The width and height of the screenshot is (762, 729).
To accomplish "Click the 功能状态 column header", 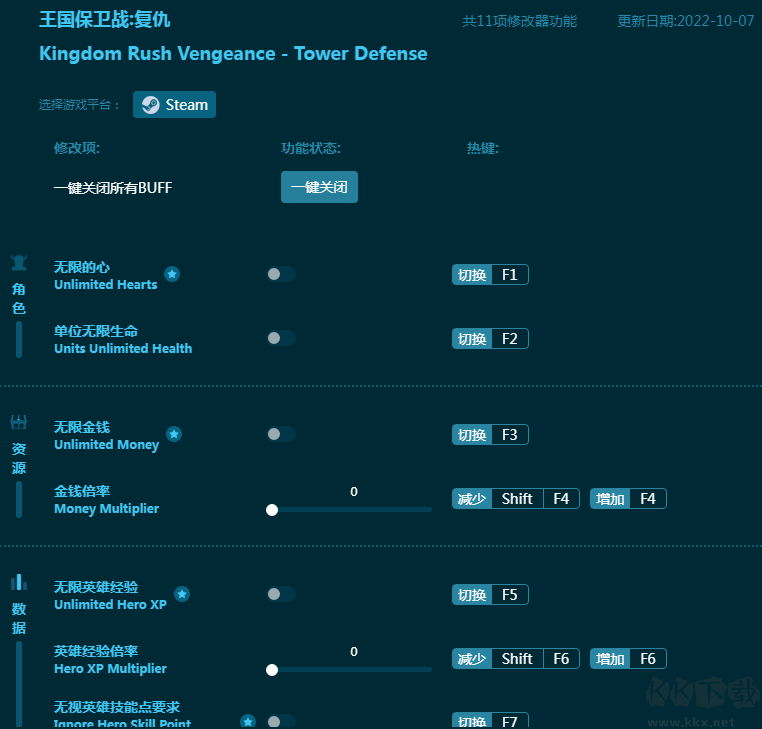I will click(311, 148).
